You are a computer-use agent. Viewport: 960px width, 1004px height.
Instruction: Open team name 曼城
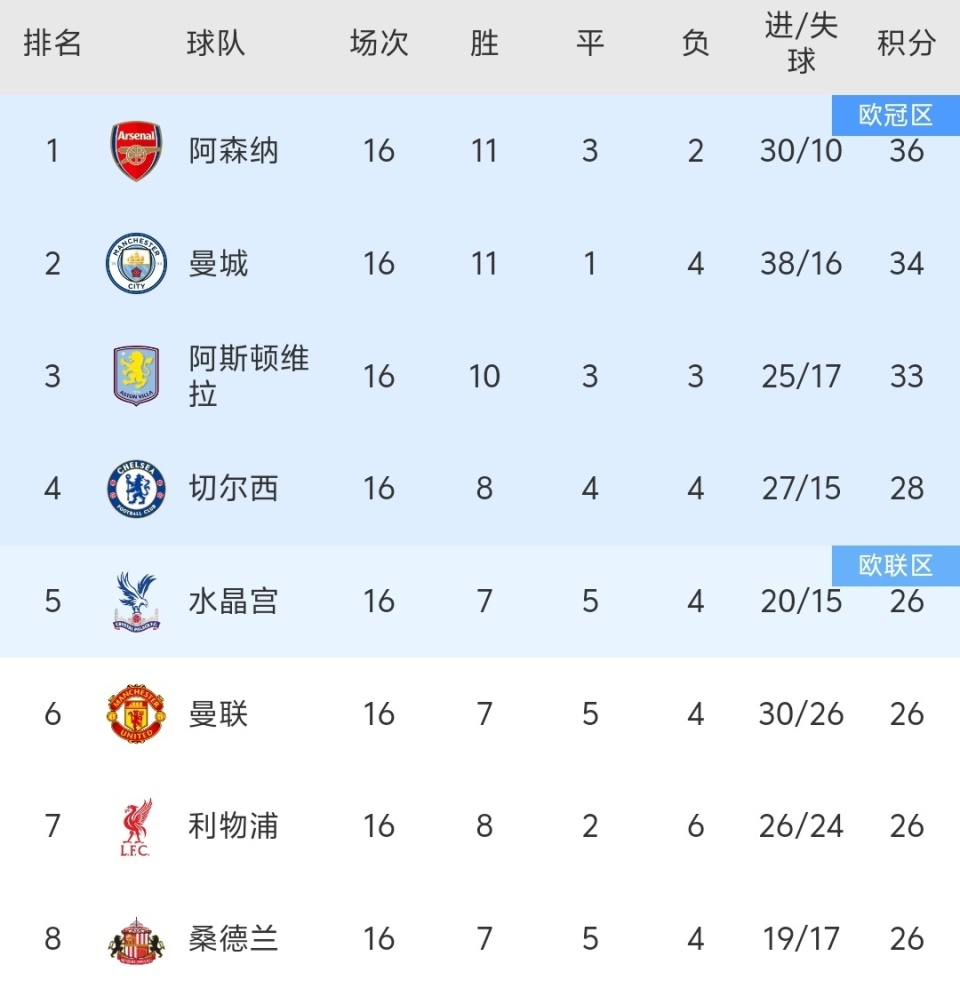219,264
